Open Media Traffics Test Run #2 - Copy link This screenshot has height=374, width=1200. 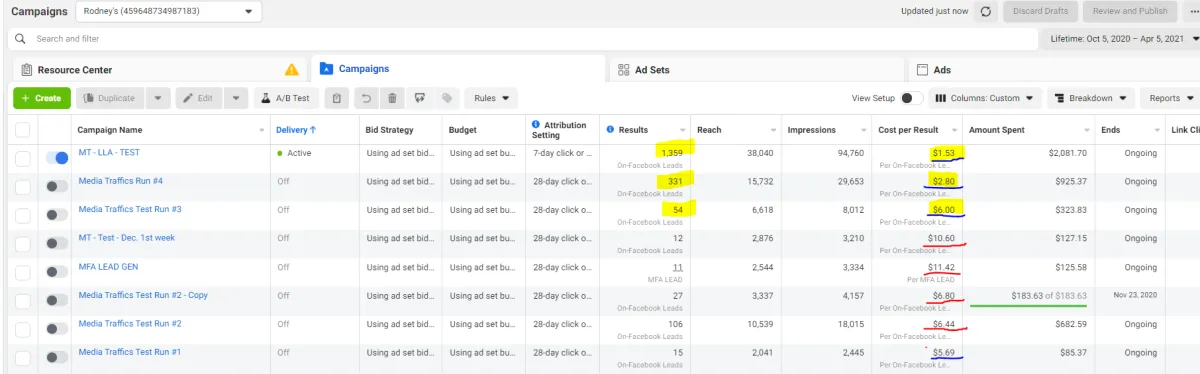pyautogui.click(x=143, y=295)
